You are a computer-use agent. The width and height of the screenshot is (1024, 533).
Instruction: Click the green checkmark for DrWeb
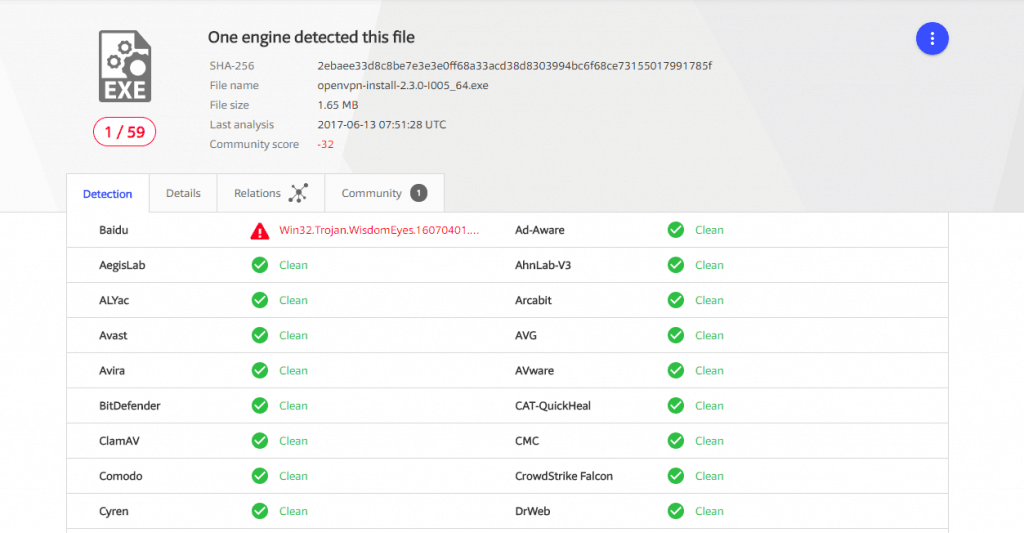click(x=676, y=511)
